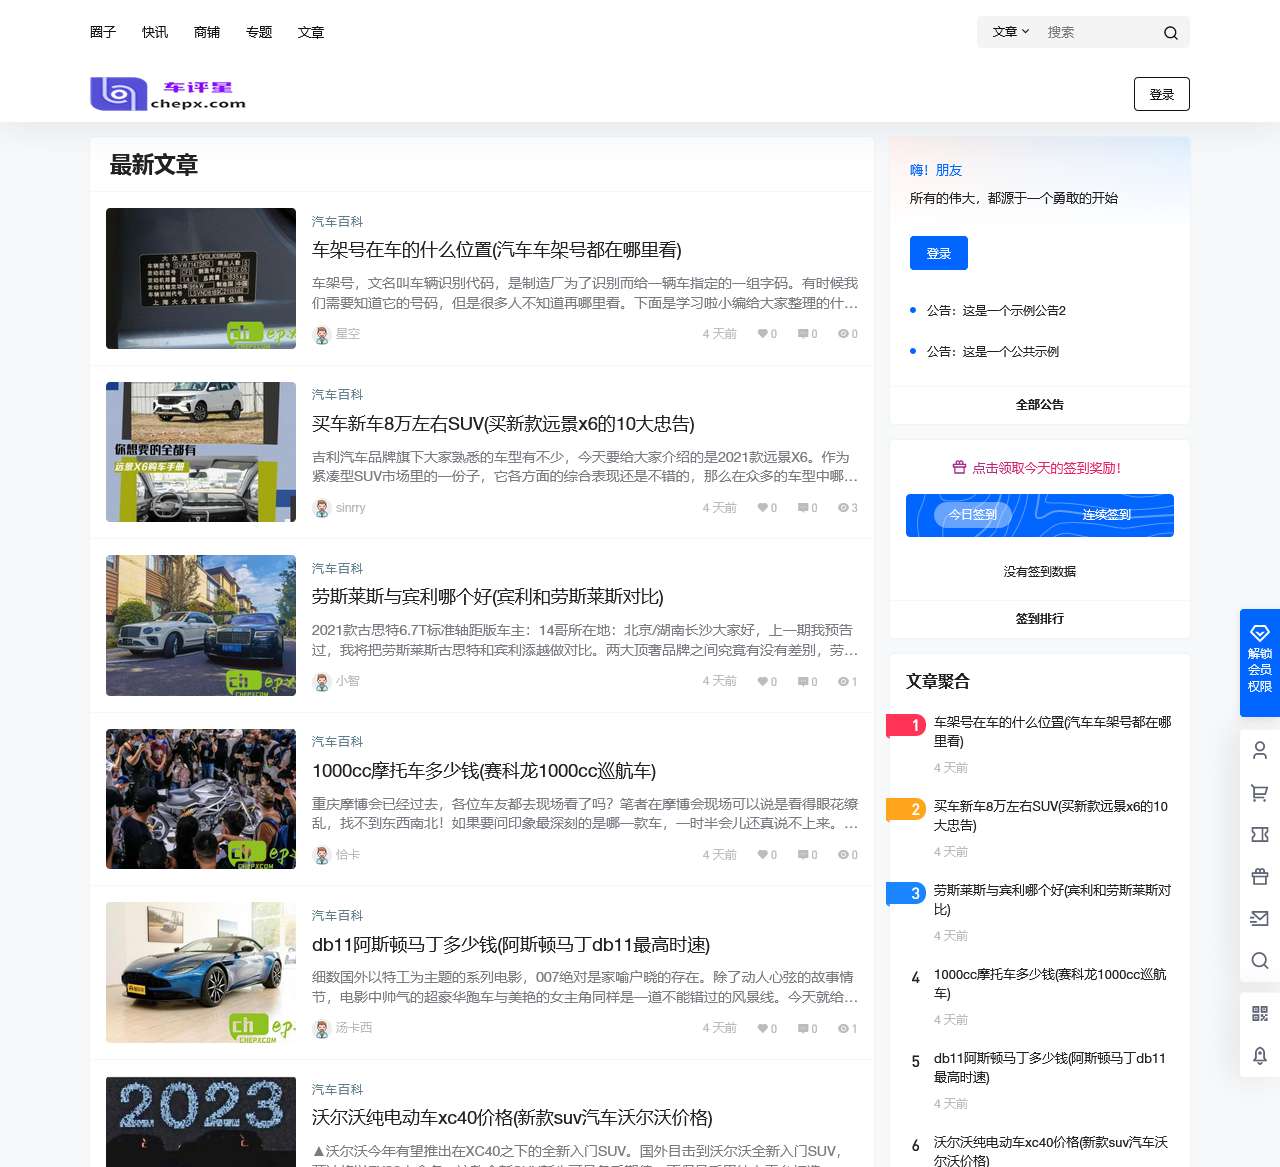1280x1167 pixels.
Task: Click the 2023 Volvo article thumbnail
Action: 201,1121
